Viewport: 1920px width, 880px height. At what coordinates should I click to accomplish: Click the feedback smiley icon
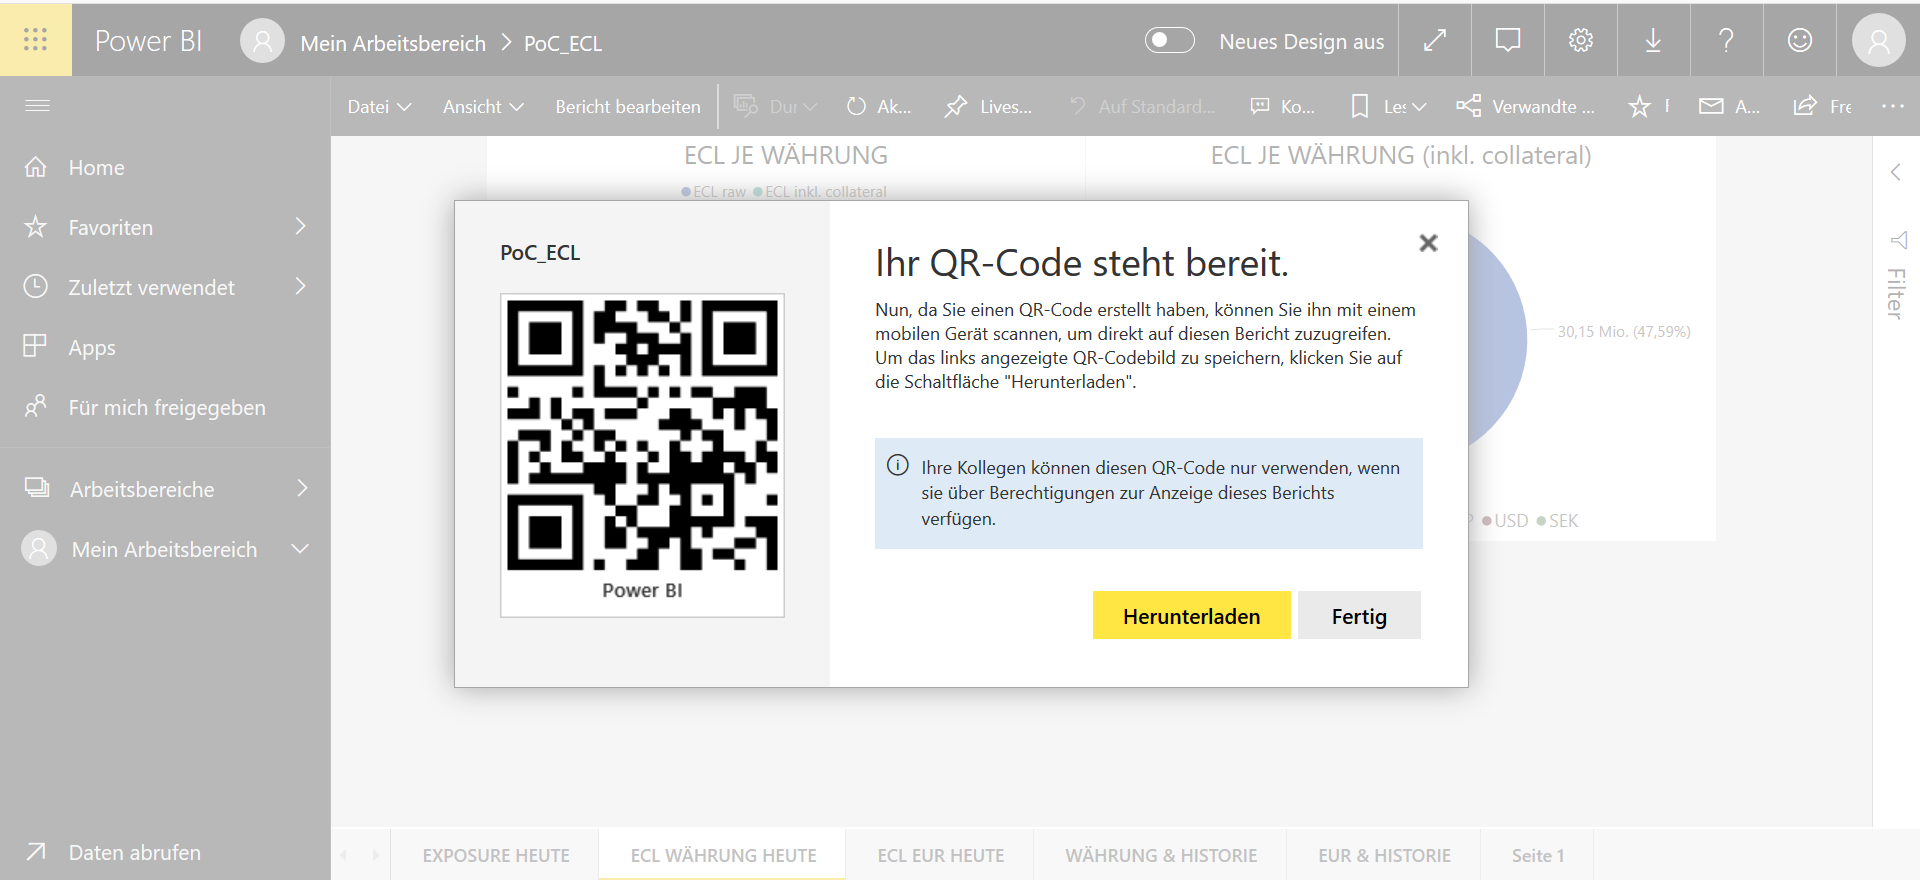pos(1799,40)
